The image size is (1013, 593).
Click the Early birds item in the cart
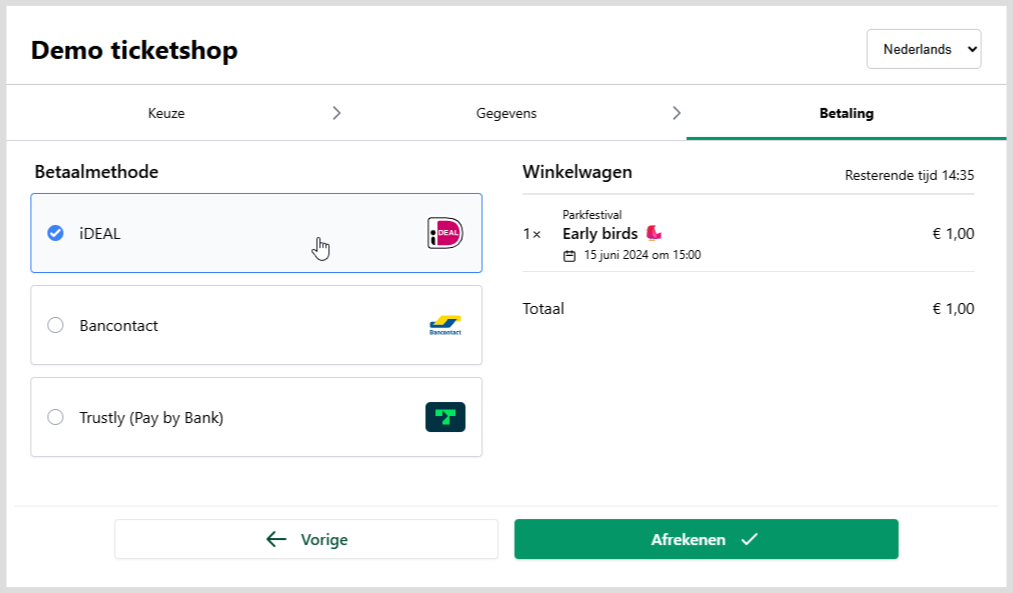click(x=600, y=233)
